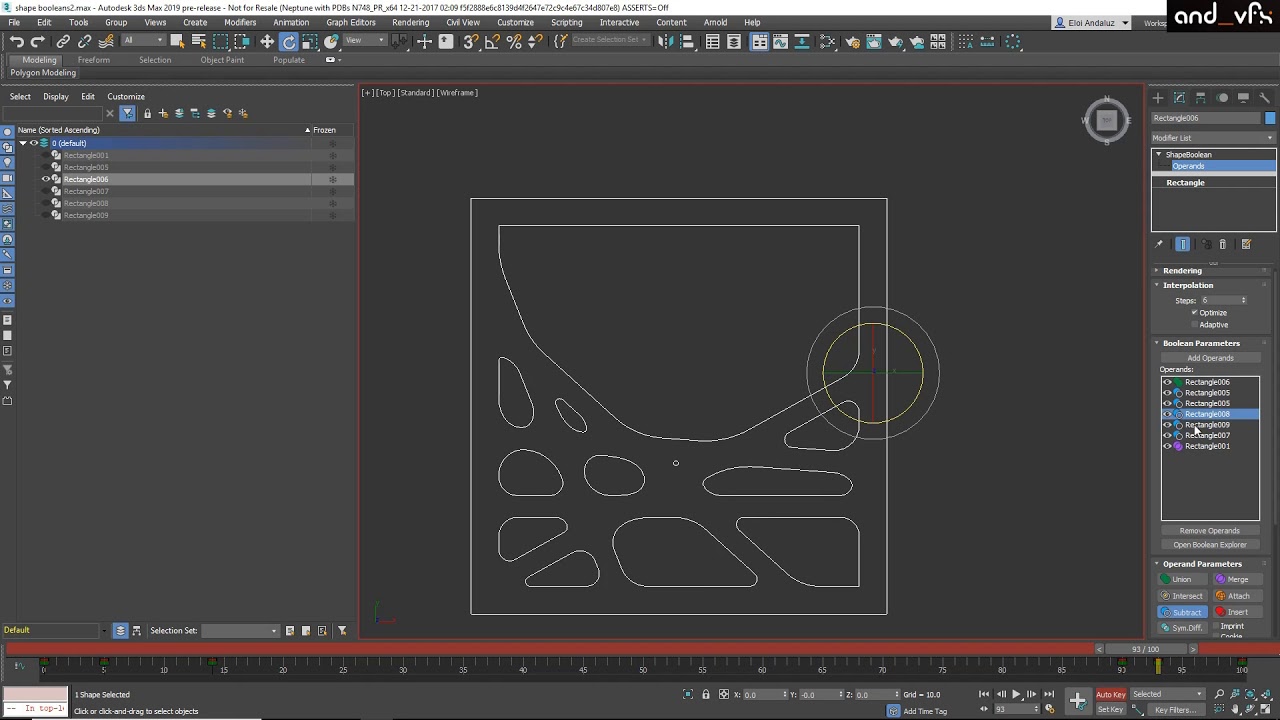Collapse the 0 (default) layer in Scene Explorer
This screenshot has width=1280, height=720.
pyautogui.click(x=22, y=143)
